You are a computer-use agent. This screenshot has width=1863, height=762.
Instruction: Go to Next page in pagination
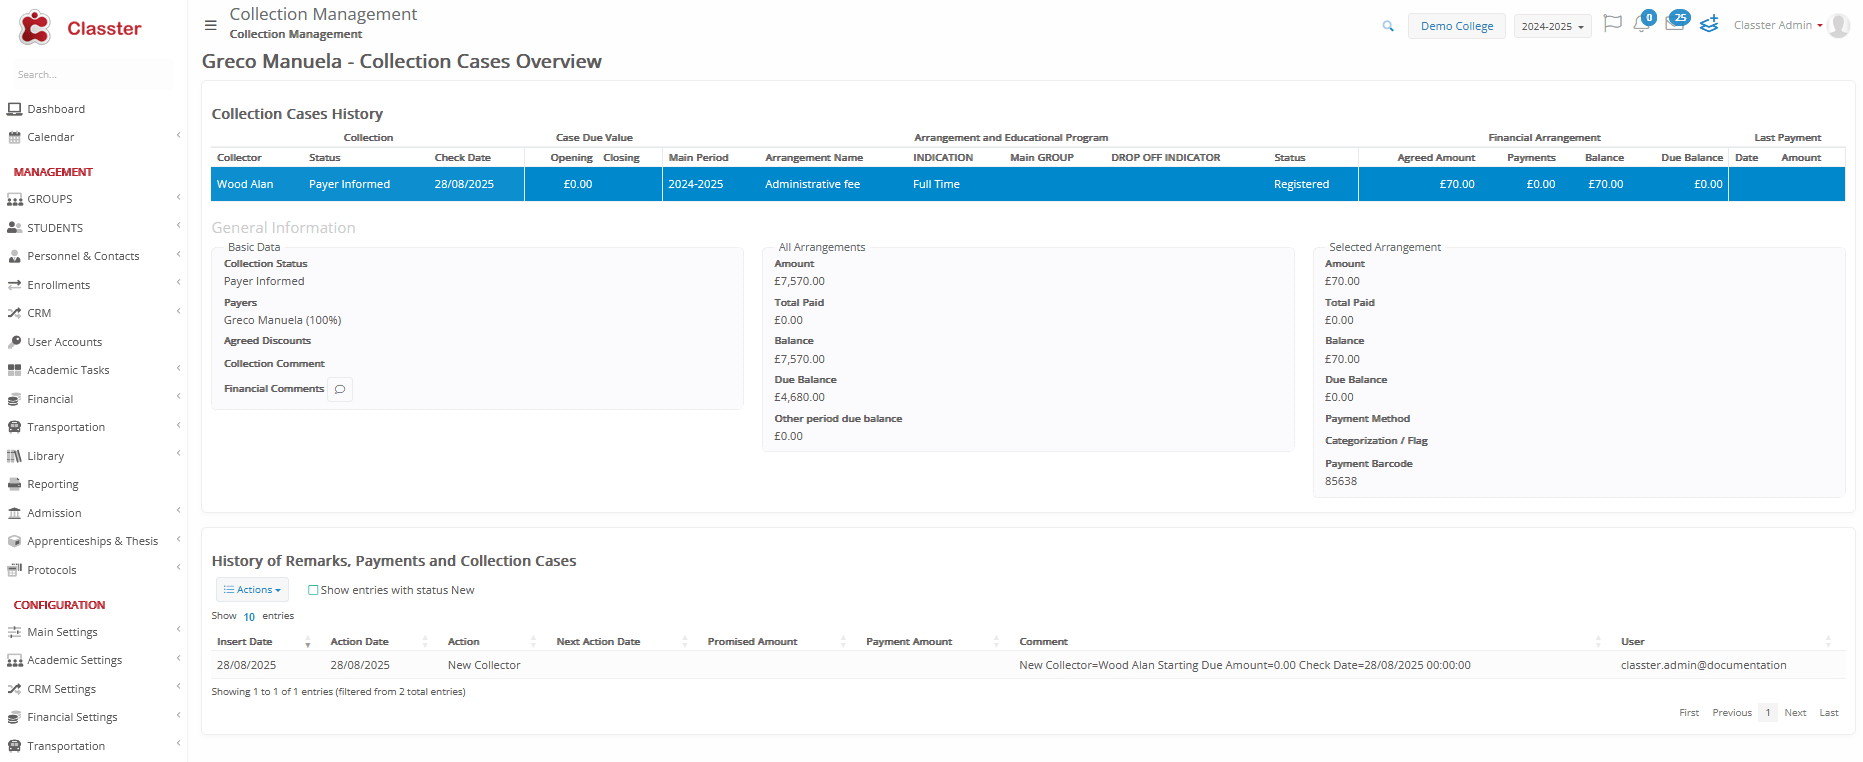pyautogui.click(x=1794, y=713)
